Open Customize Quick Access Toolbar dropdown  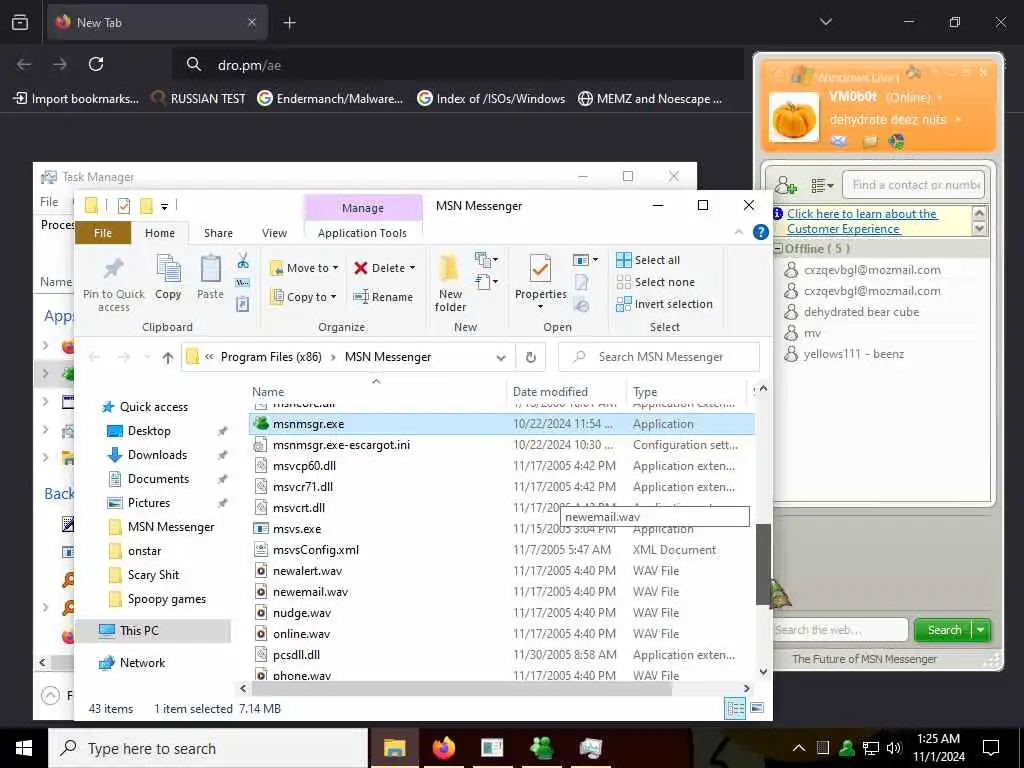tap(165, 206)
